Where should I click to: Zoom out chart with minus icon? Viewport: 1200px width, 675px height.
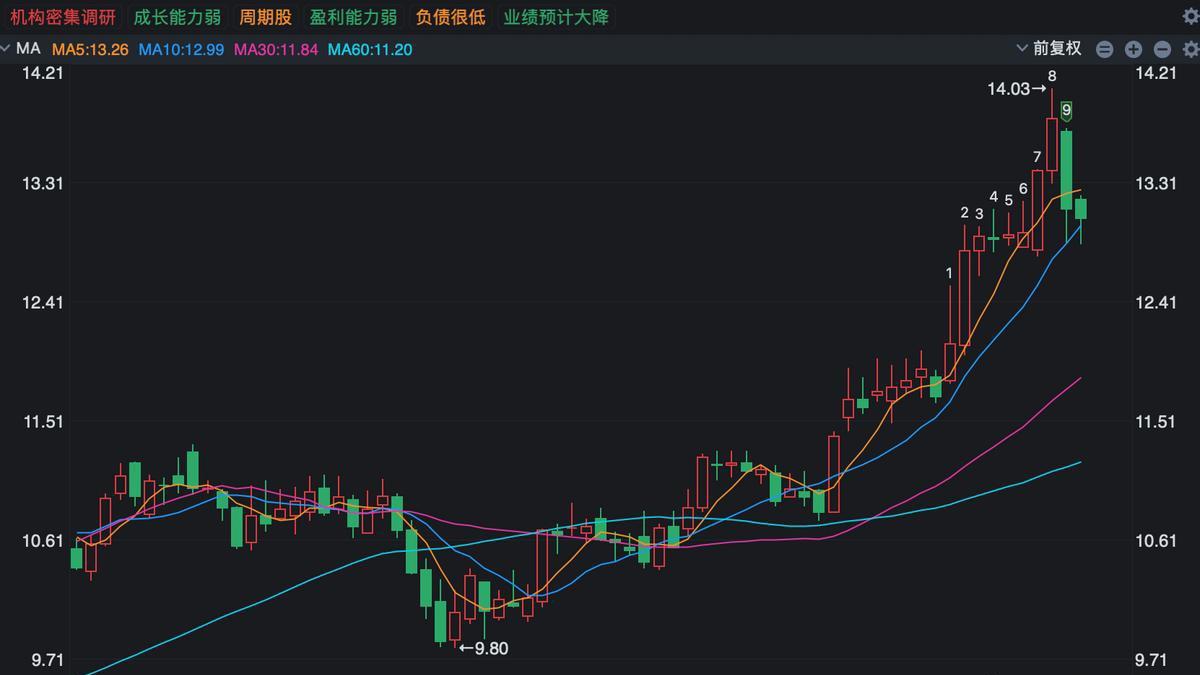[1162, 49]
